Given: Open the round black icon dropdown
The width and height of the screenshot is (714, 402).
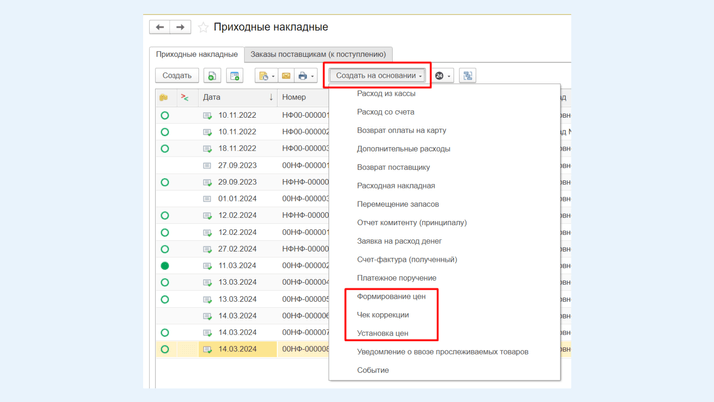Looking at the screenshot, I should (442, 76).
